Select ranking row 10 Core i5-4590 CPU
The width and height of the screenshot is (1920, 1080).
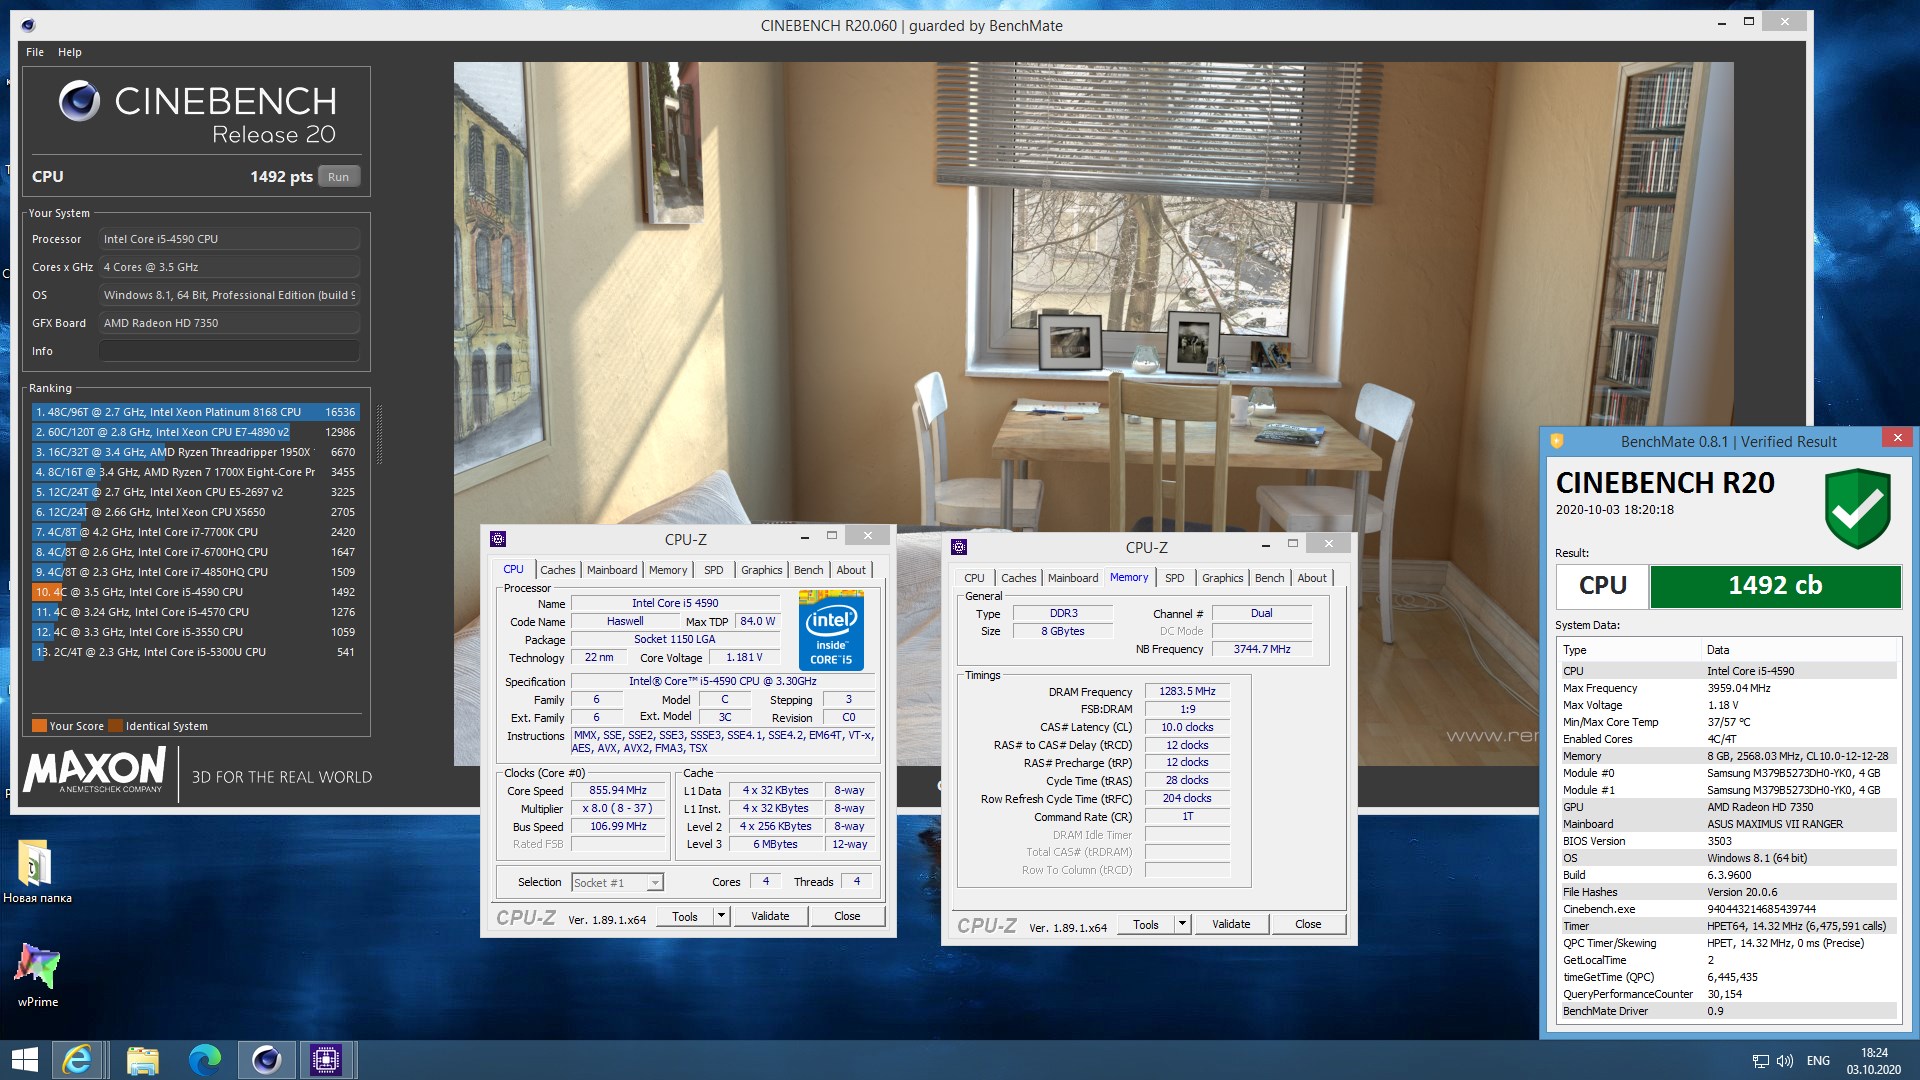coord(195,592)
